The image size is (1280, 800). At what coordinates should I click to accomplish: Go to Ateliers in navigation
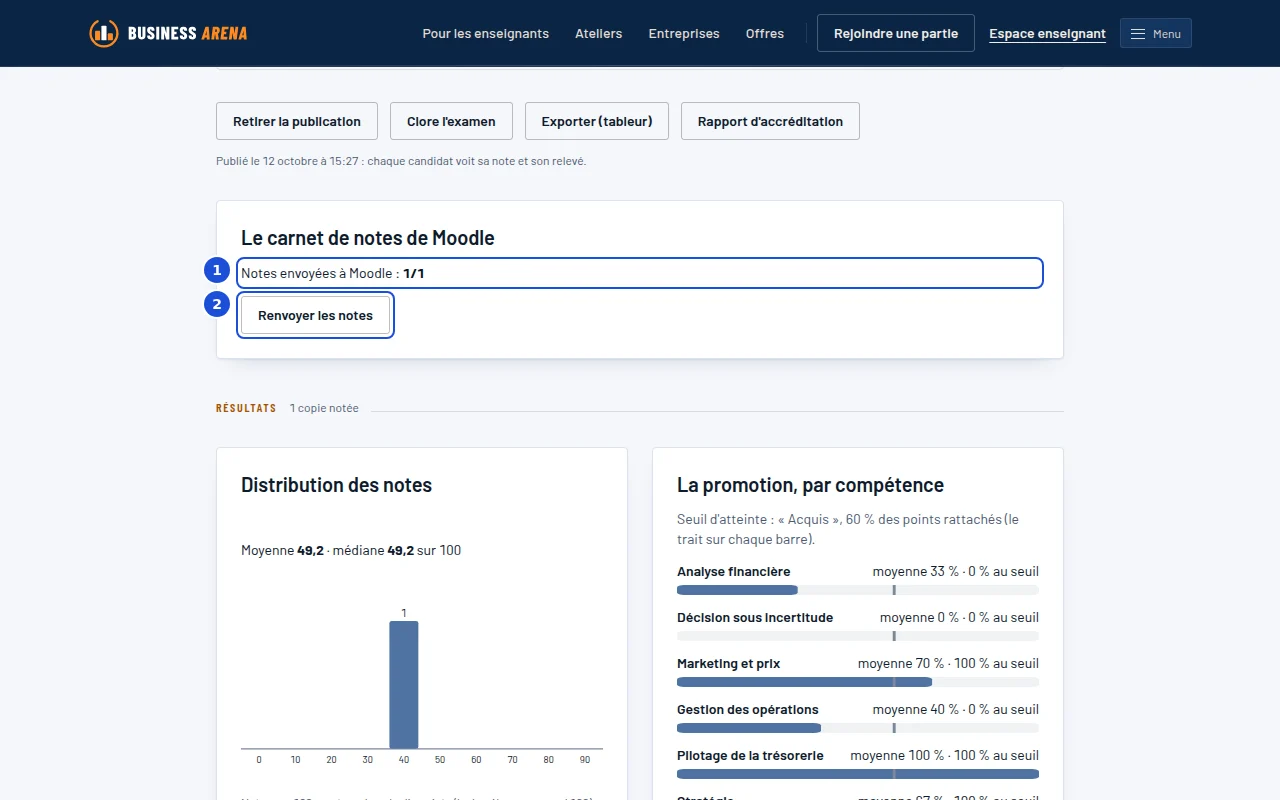tap(599, 33)
